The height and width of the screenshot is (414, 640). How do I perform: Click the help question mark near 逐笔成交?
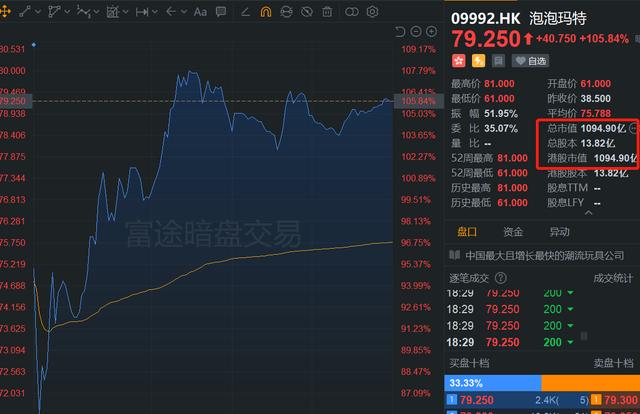[500, 278]
